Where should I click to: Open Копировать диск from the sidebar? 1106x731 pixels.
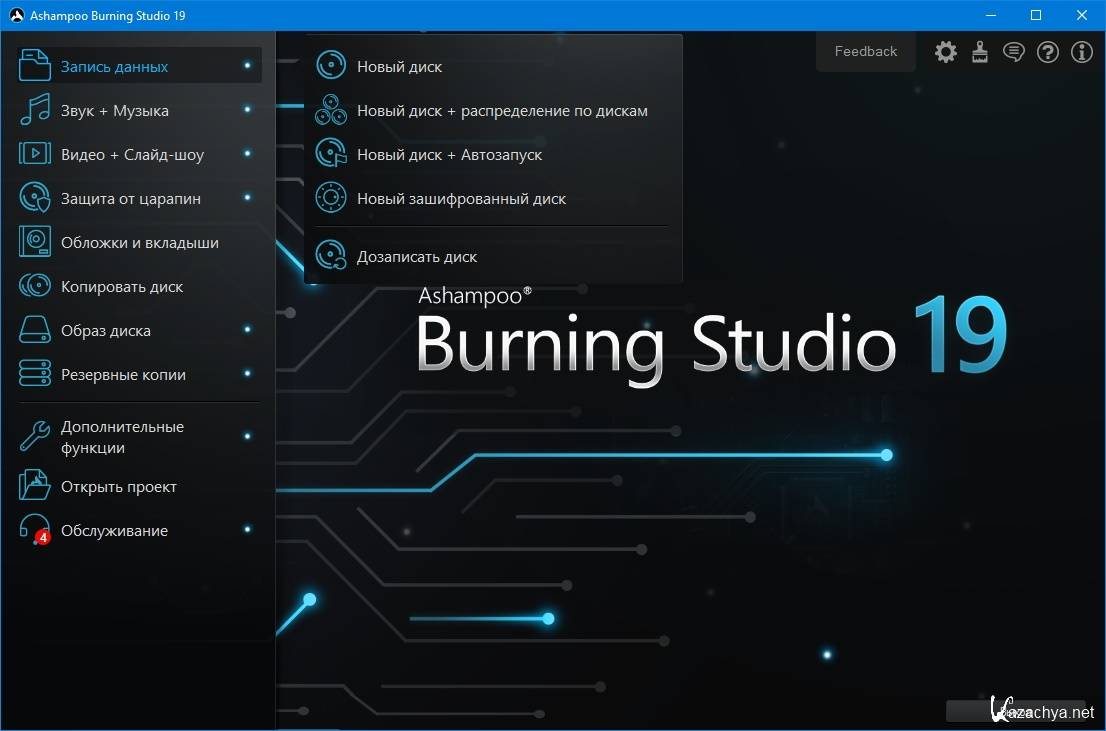point(122,287)
